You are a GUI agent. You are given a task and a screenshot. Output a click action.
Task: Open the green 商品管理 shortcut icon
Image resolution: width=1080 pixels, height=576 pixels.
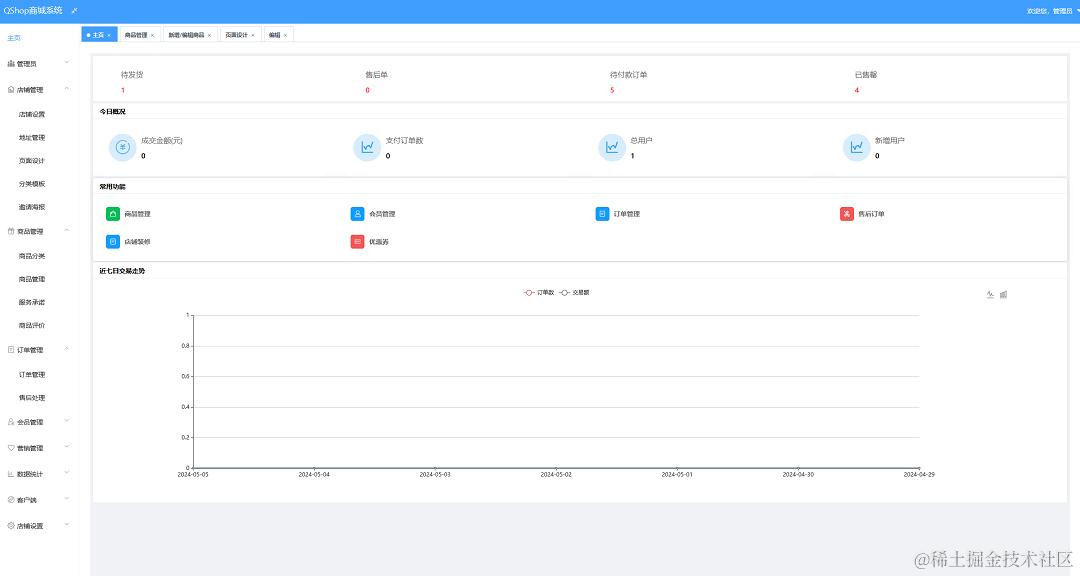click(x=113, y=214)
